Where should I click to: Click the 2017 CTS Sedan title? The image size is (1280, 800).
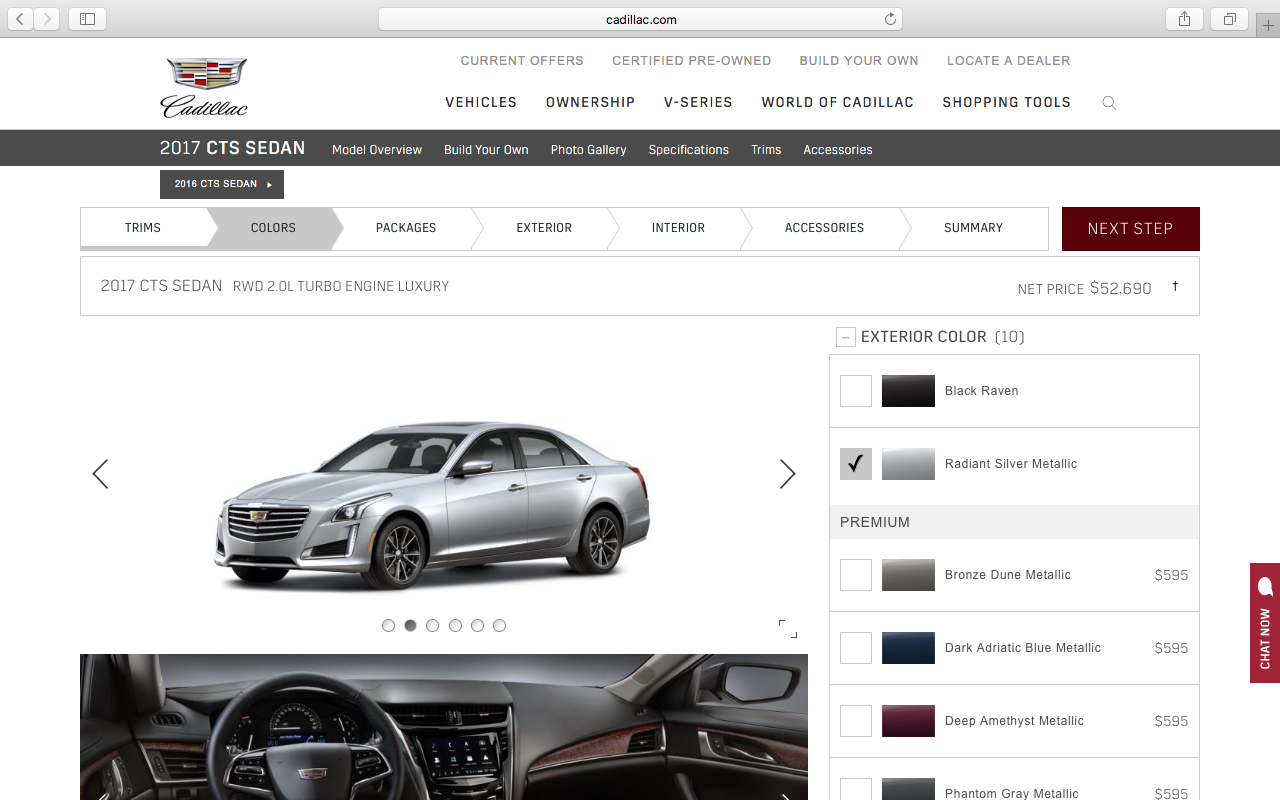click(232, 148)
